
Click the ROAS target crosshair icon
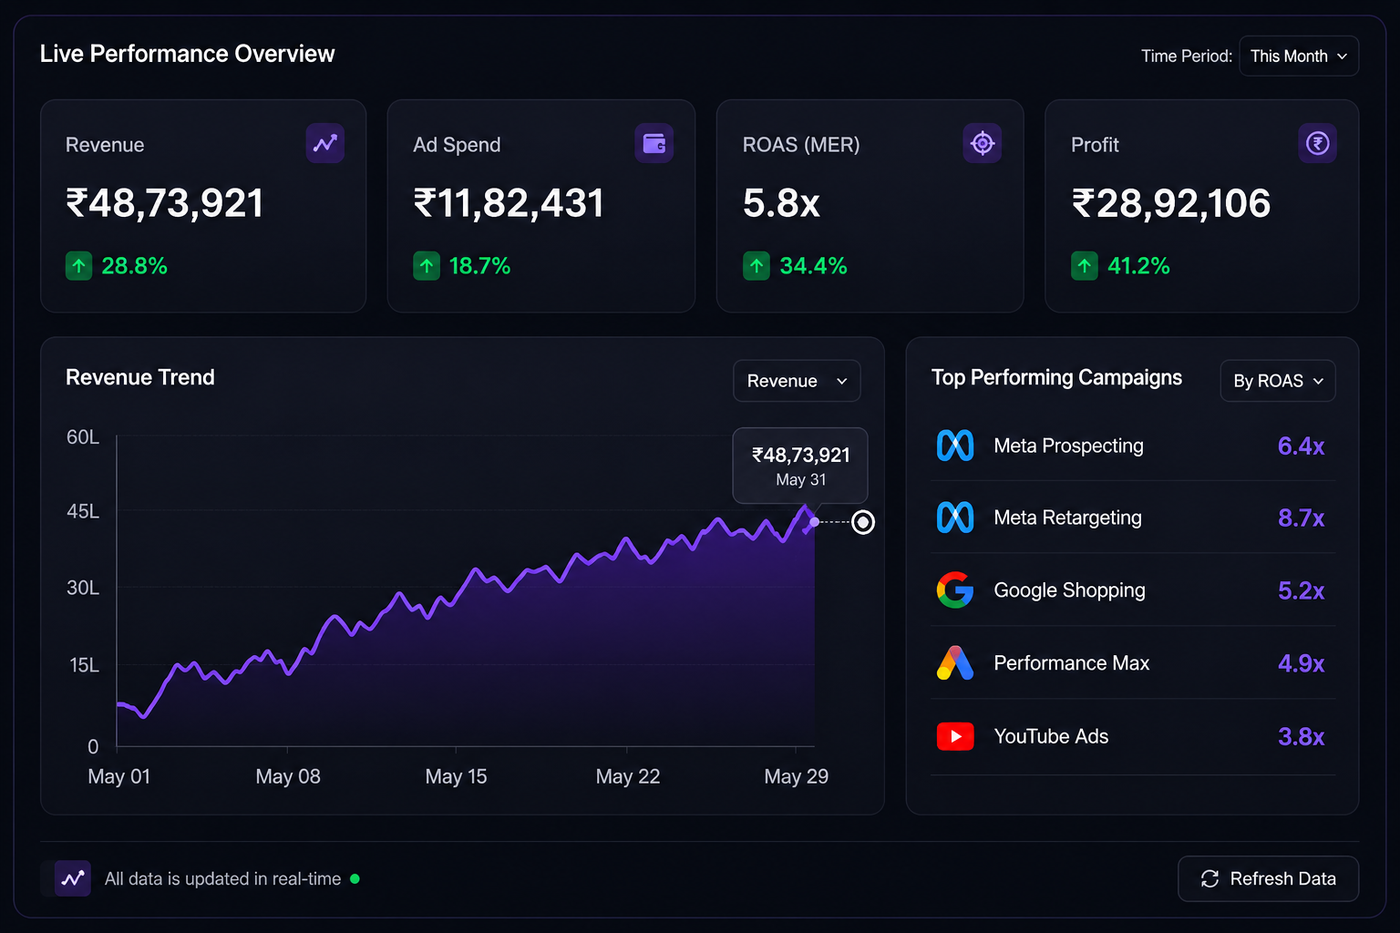coord(983,144)
